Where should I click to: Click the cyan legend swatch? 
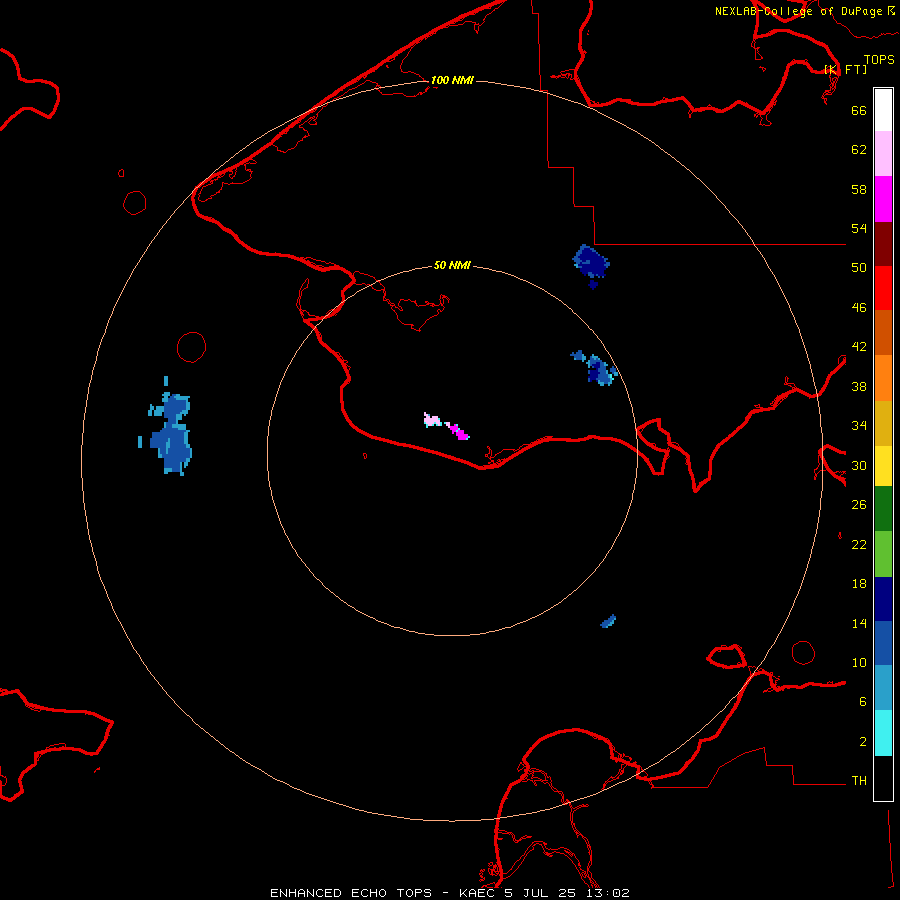pyautogui.click(x=883, y=733)
